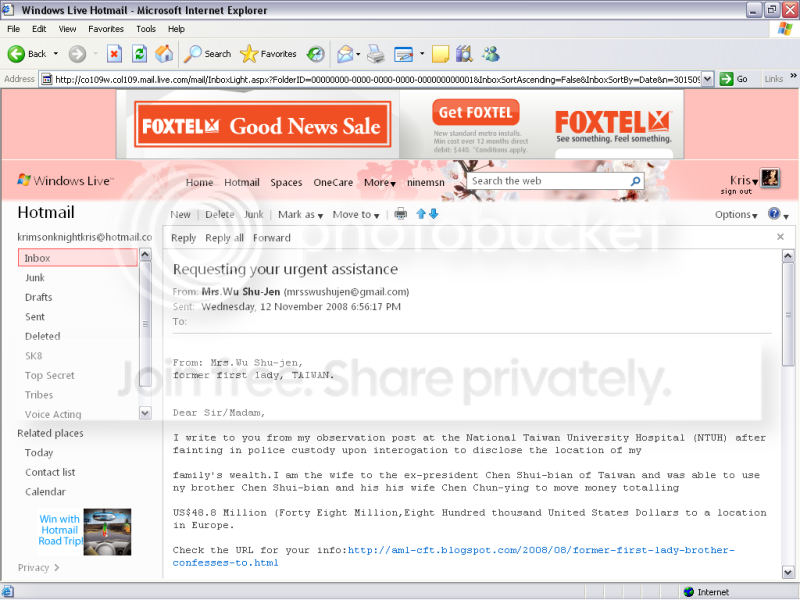Click the green Go arrow button
Image resolution: width=800 pixels, height=600 pixels.
(x=726, y=79)
